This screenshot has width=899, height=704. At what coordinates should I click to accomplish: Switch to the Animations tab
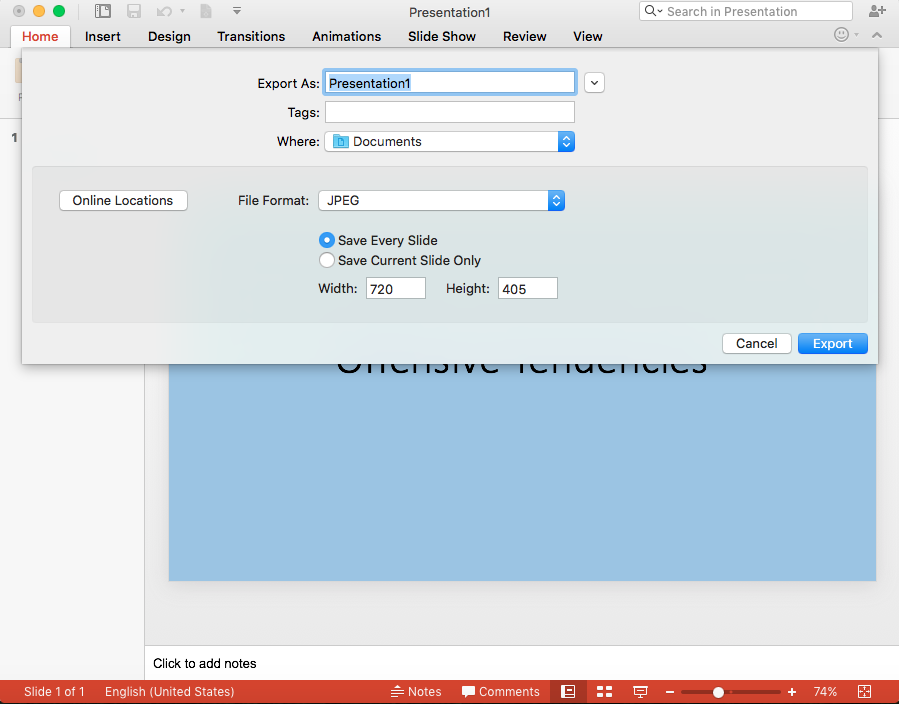click(x=346, y=36)
